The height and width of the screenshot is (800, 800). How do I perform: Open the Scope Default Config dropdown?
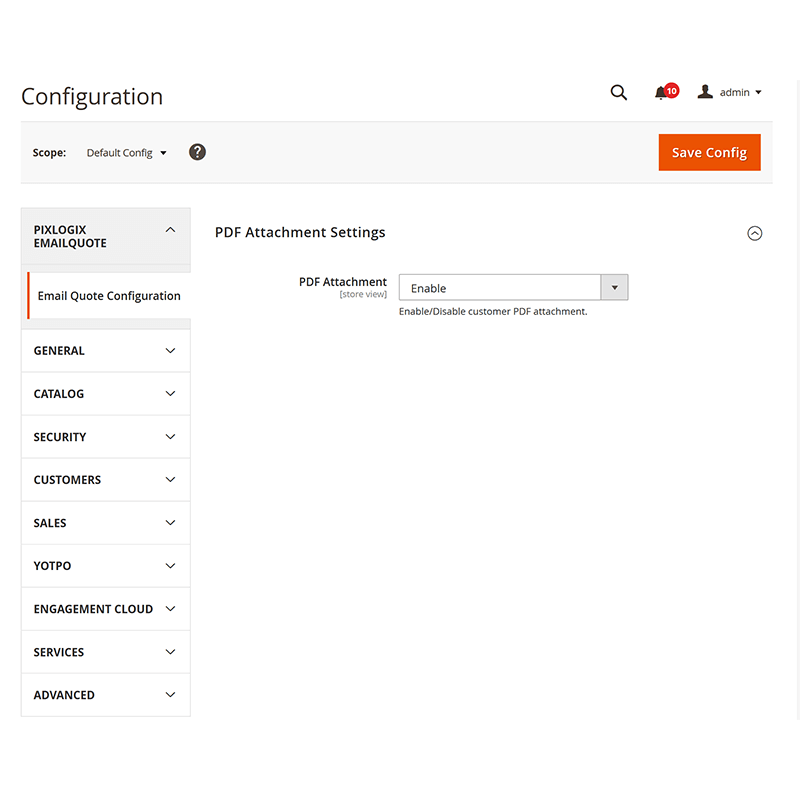click(126, 152)
